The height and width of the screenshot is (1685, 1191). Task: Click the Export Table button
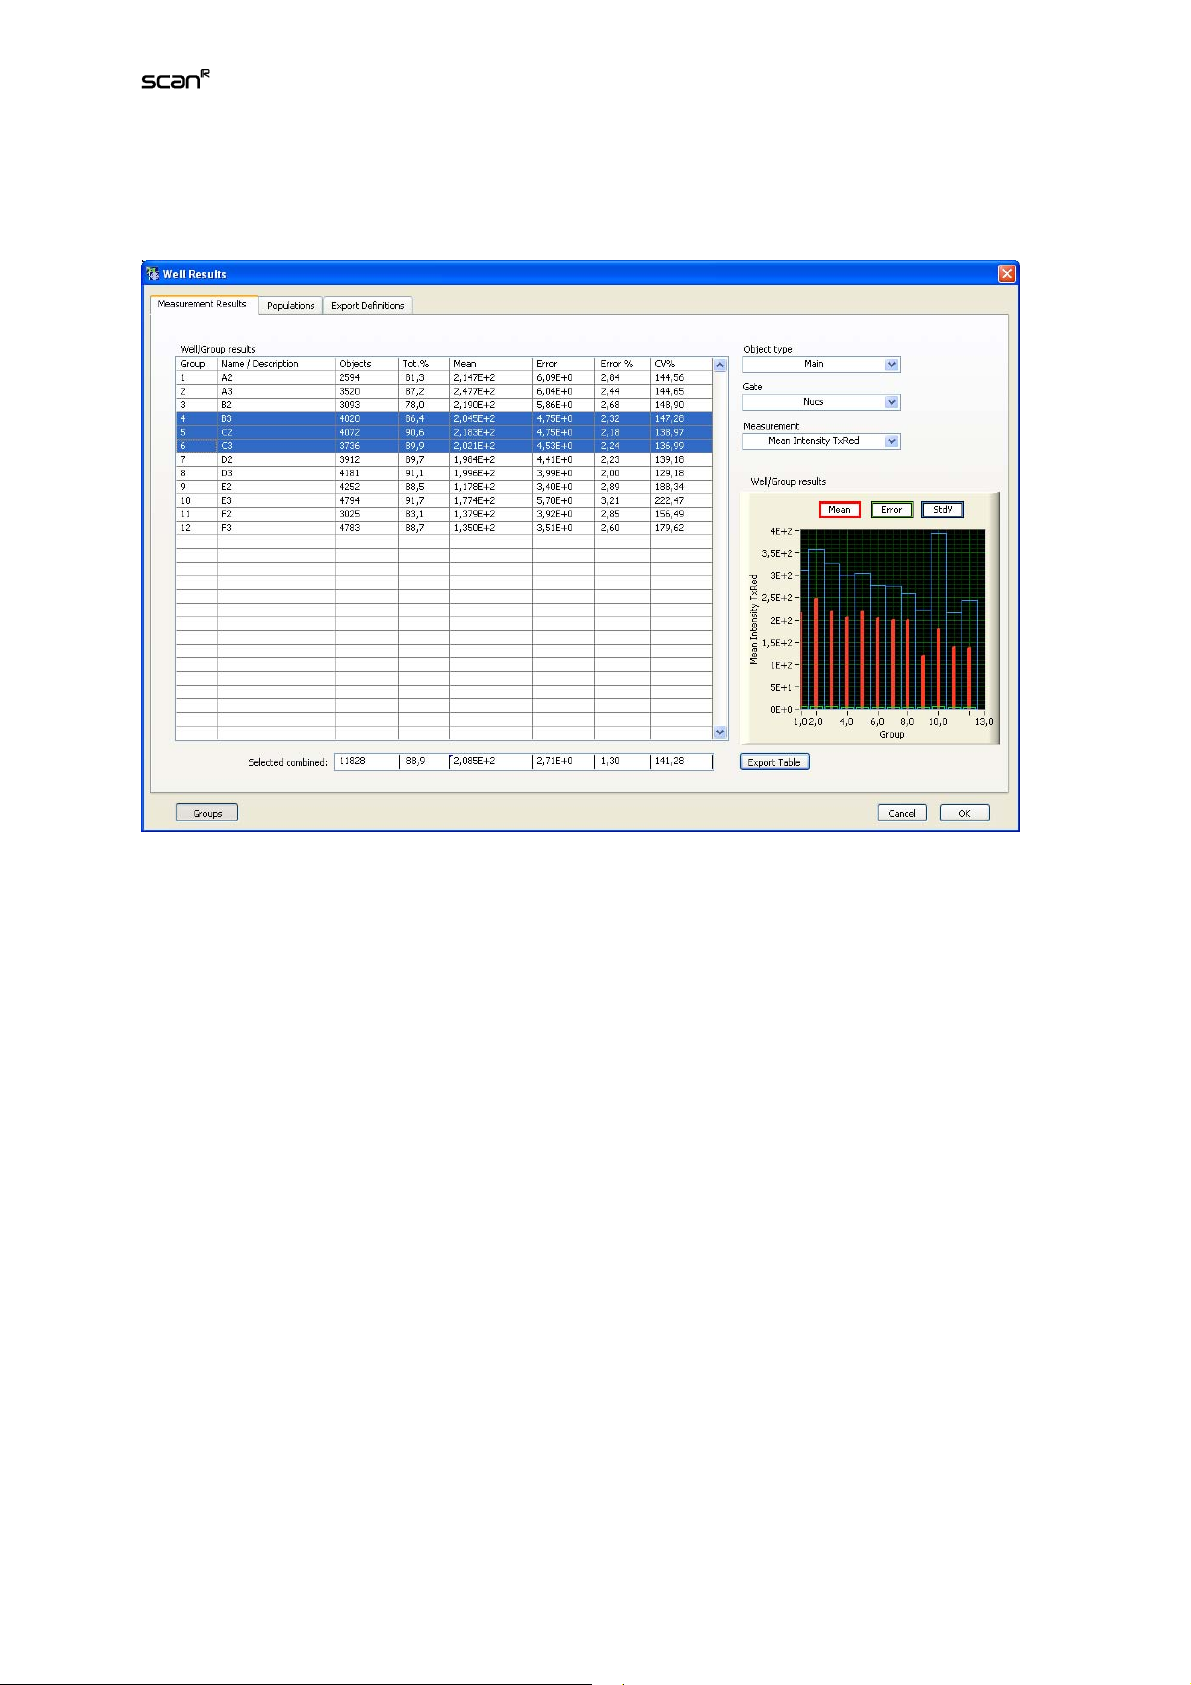tap(774, 762)
